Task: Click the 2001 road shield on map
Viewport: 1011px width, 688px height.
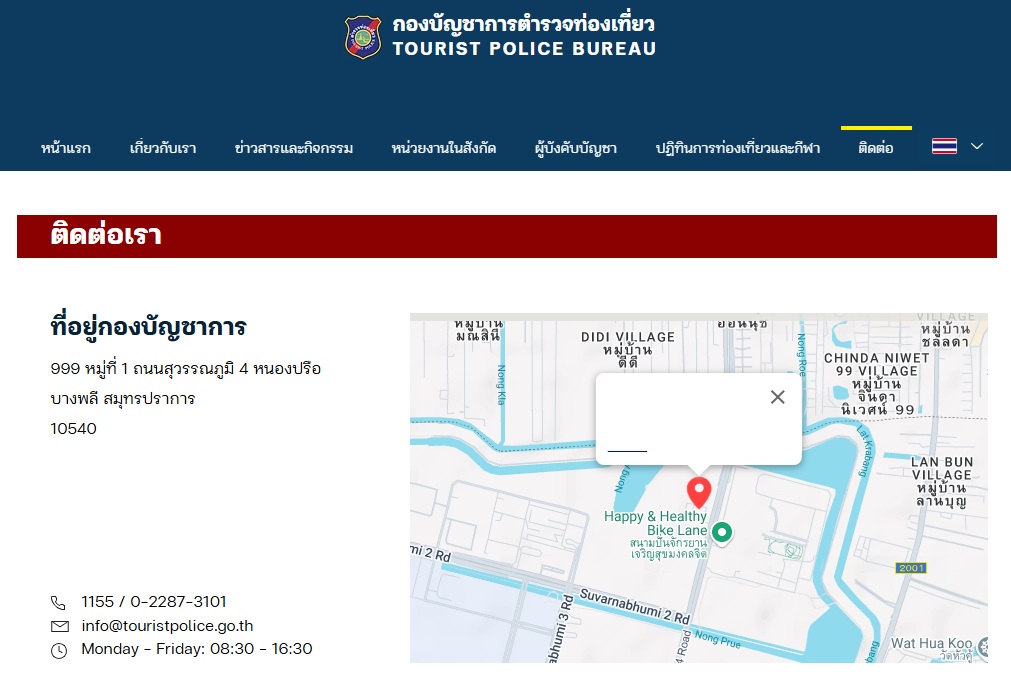Action: click(x=911, y=568)
